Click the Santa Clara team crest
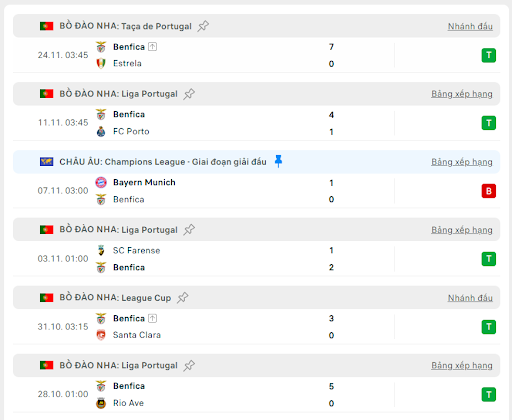Viewport: 512px width, 420px height. coord(101,335)
